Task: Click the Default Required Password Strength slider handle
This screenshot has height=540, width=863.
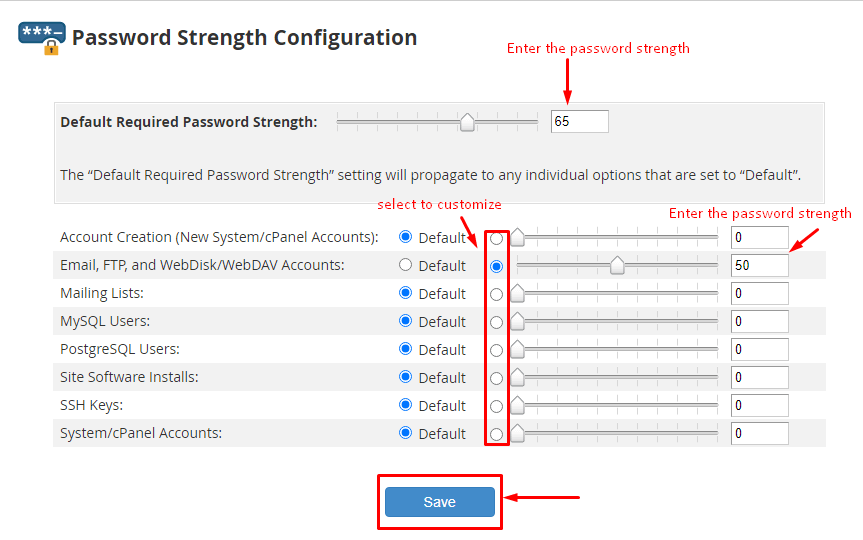Action: coord(467,122)
